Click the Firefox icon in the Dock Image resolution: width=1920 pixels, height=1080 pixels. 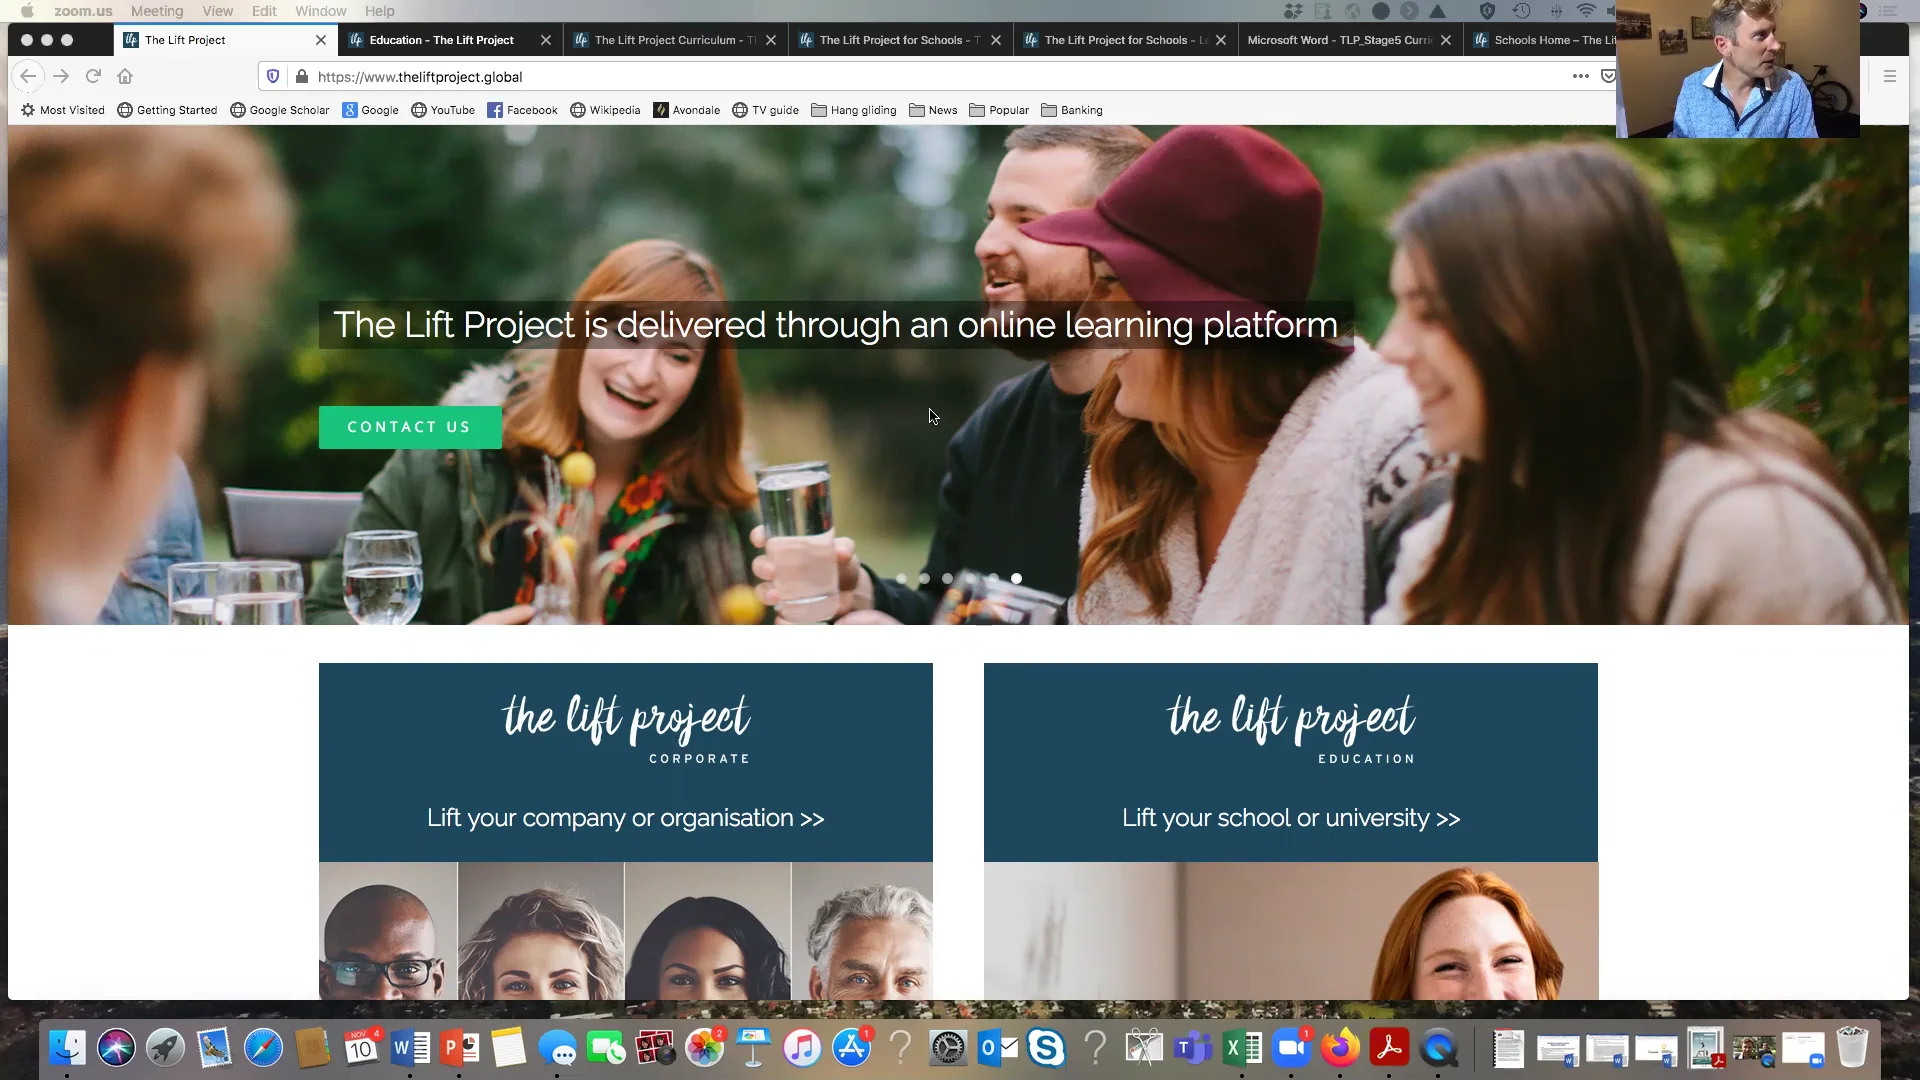click(x=1340, y=1048)
